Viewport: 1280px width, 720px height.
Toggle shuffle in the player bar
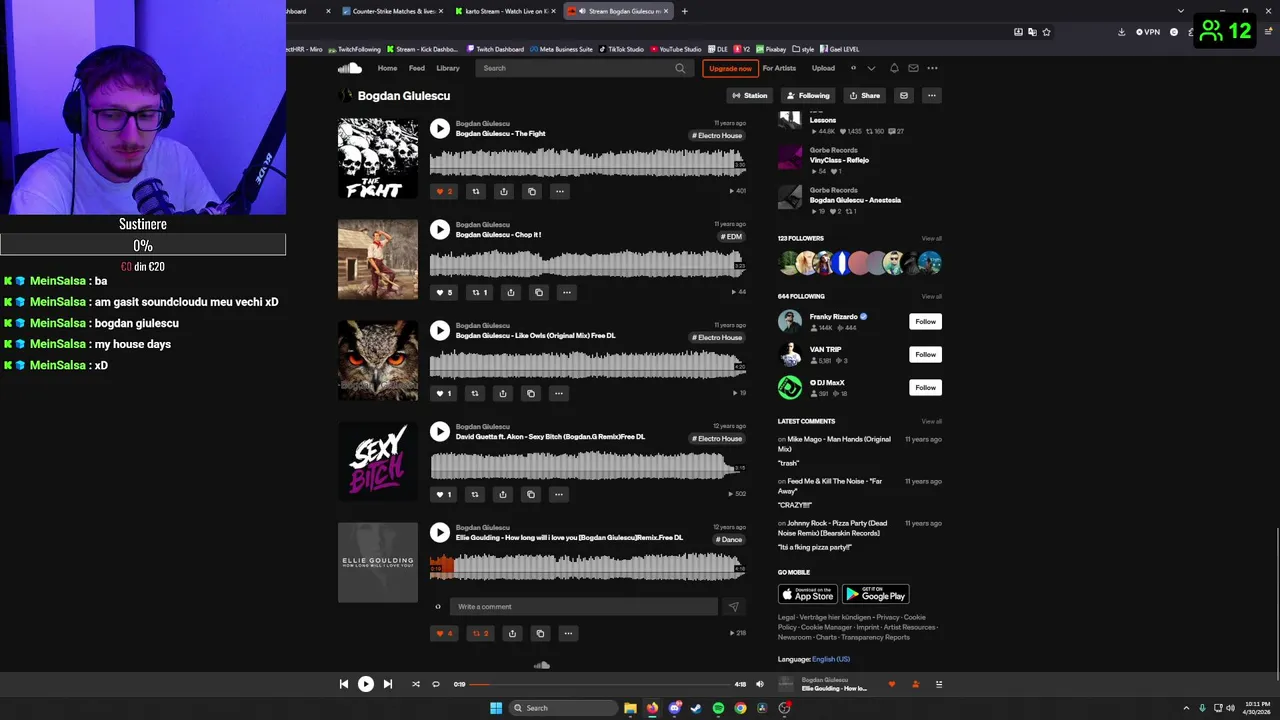tap(416, 684)
